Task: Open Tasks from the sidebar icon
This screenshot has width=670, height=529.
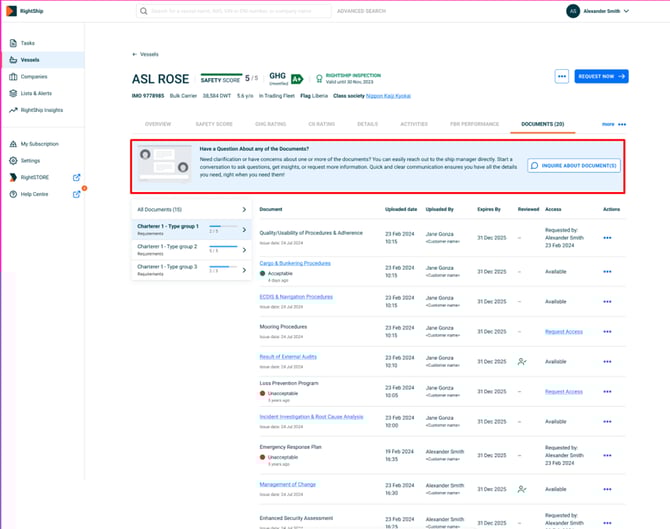Action: click(x=13, y=43)
